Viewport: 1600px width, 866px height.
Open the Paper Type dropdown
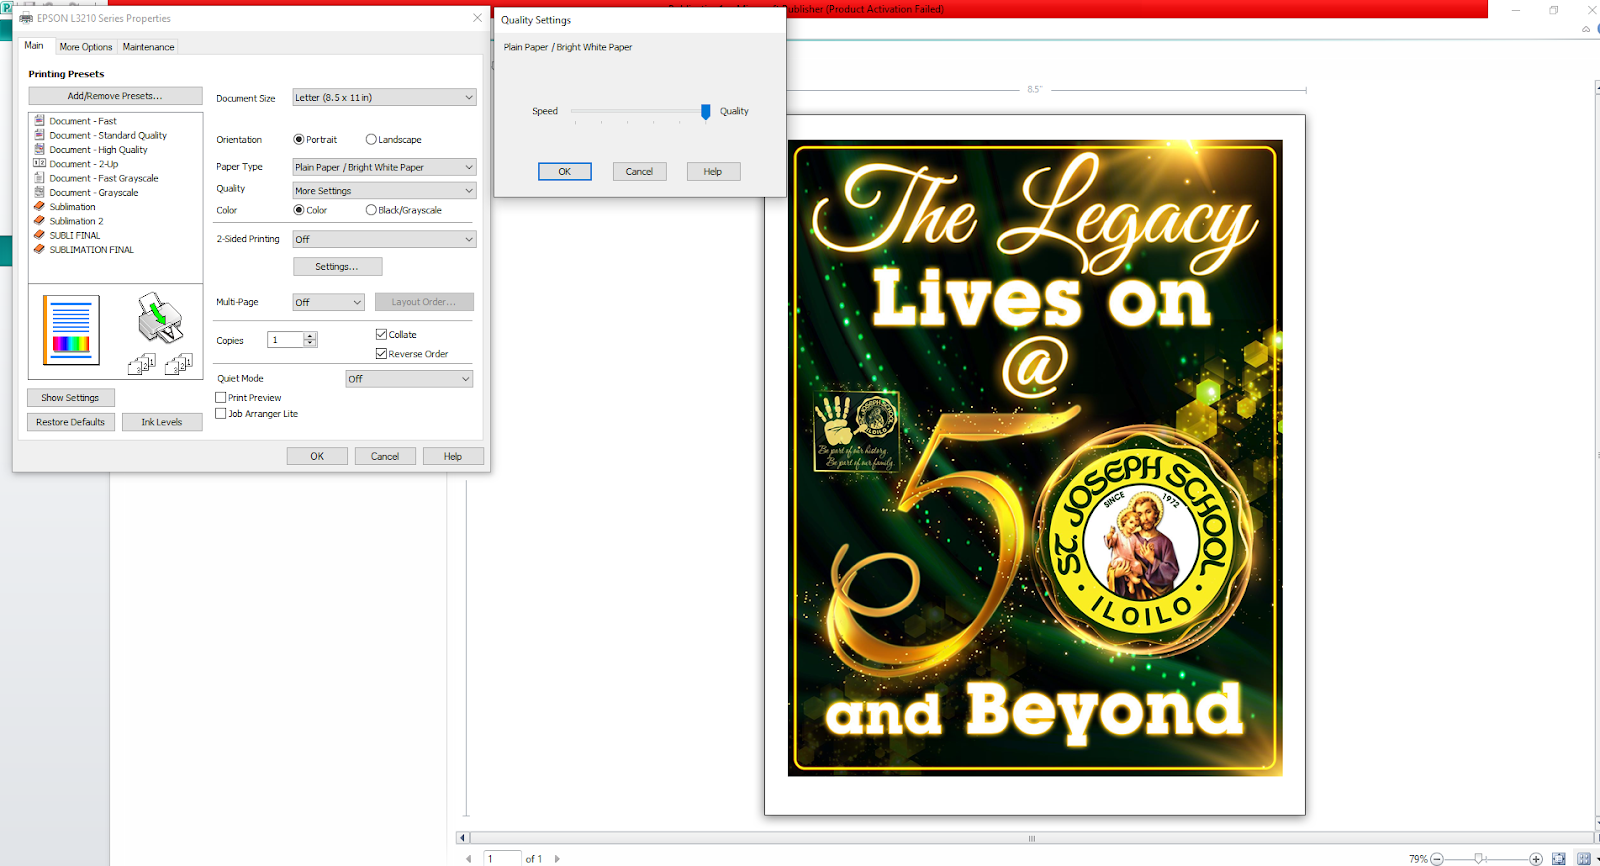click(x=384, y=167)
